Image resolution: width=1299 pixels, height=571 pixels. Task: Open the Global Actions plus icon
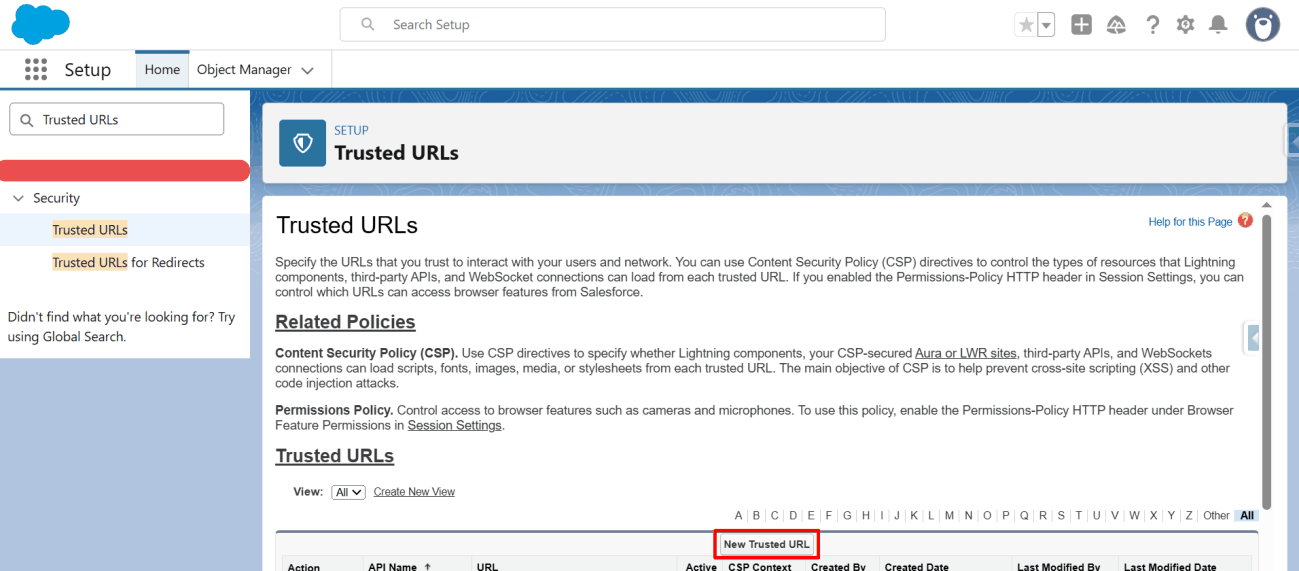click(x=1081, y=25)
